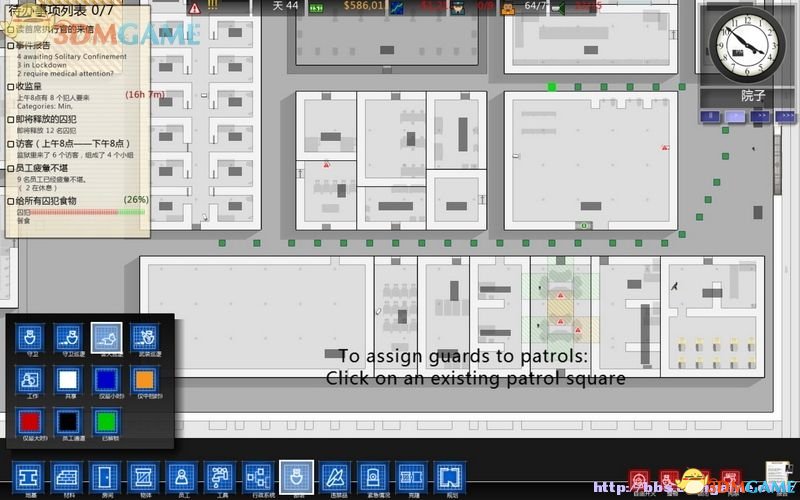Click the red danger warning triangle icon
Image resolution: width=800 pixels, height=500 pixels.
pos(194,8)
